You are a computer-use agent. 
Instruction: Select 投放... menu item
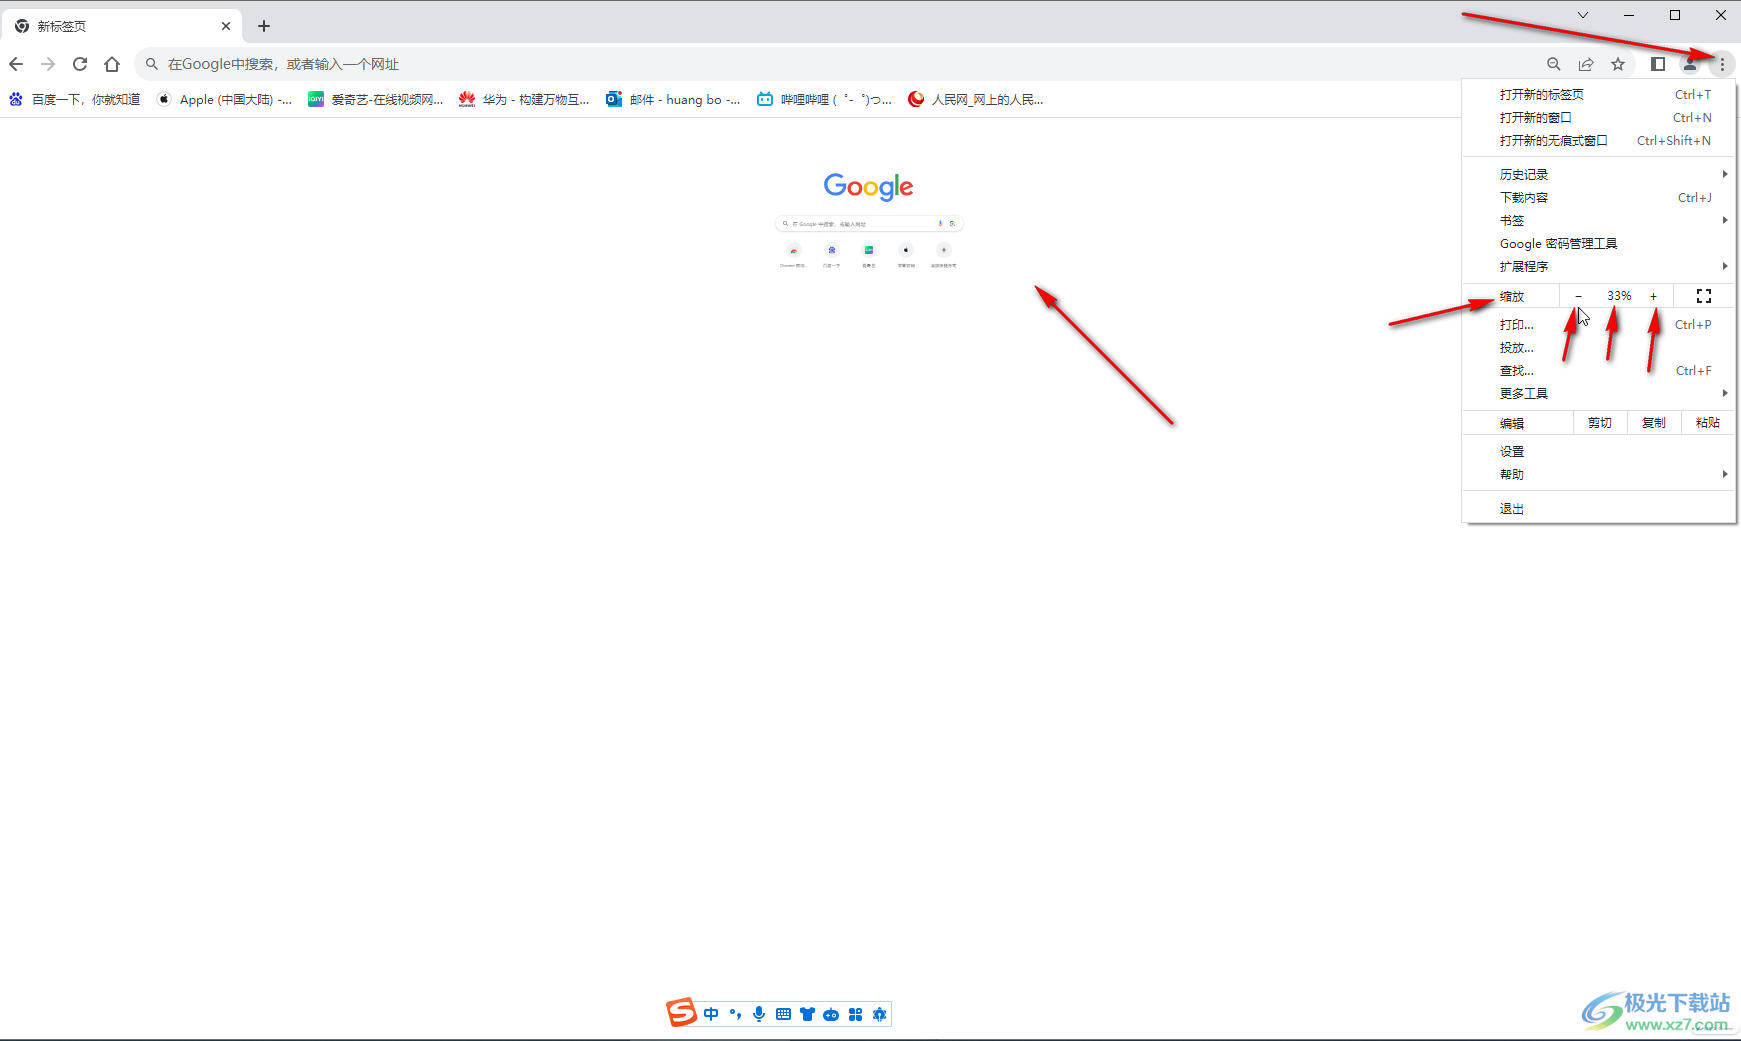pyautogui.click(x=1599, y=348)
